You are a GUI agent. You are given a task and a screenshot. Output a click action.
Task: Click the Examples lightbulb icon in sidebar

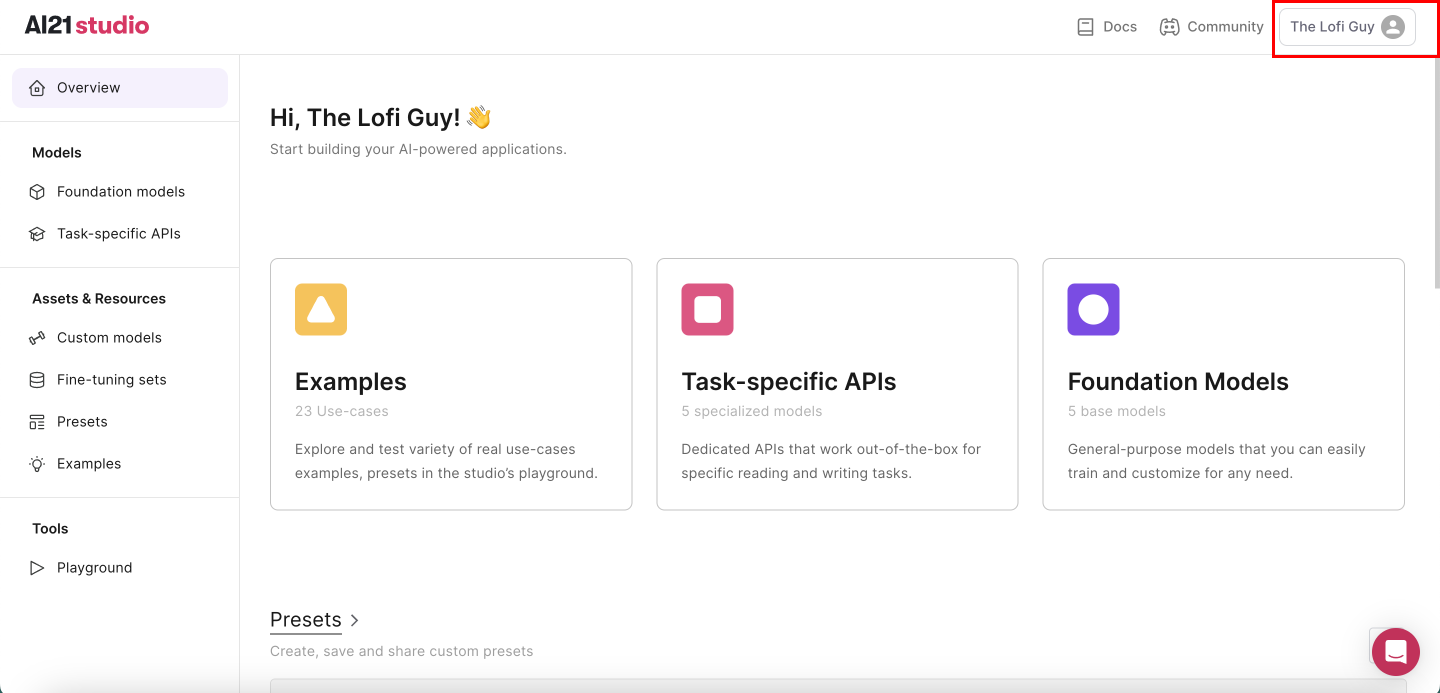tap(37, 464)
